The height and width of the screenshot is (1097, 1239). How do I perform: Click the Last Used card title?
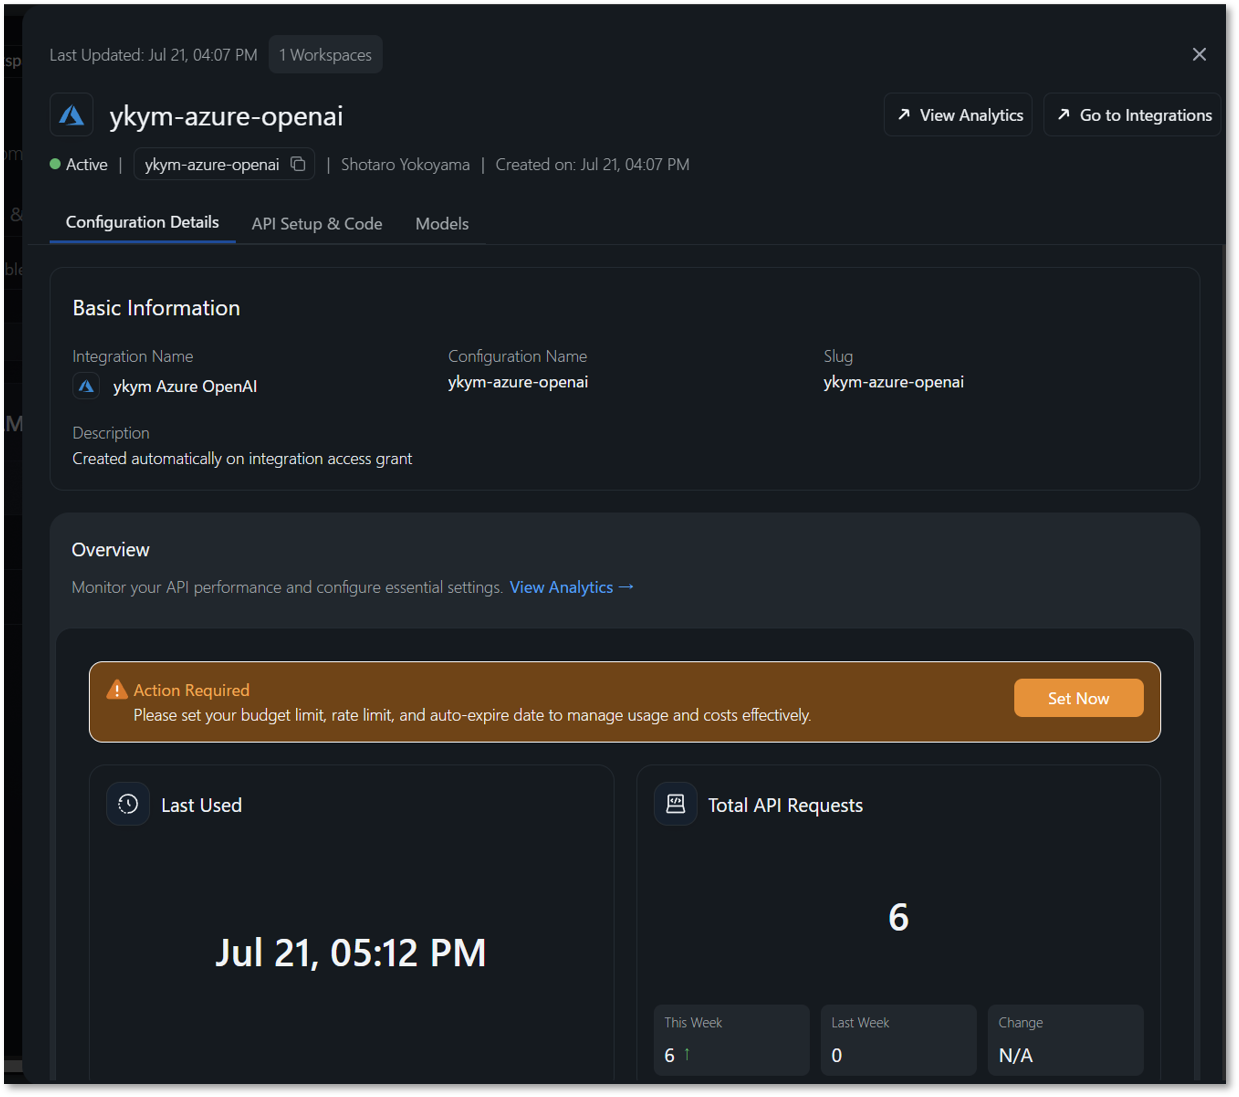[x=201, y=805]
